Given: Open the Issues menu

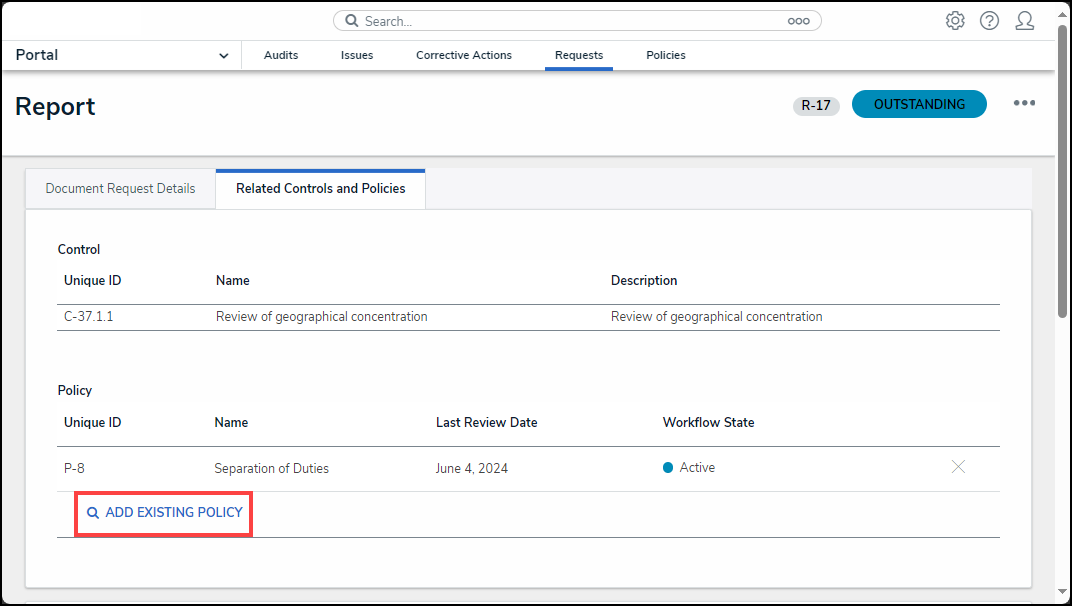Looking at the screenshot, I should (x=357, y=56).
